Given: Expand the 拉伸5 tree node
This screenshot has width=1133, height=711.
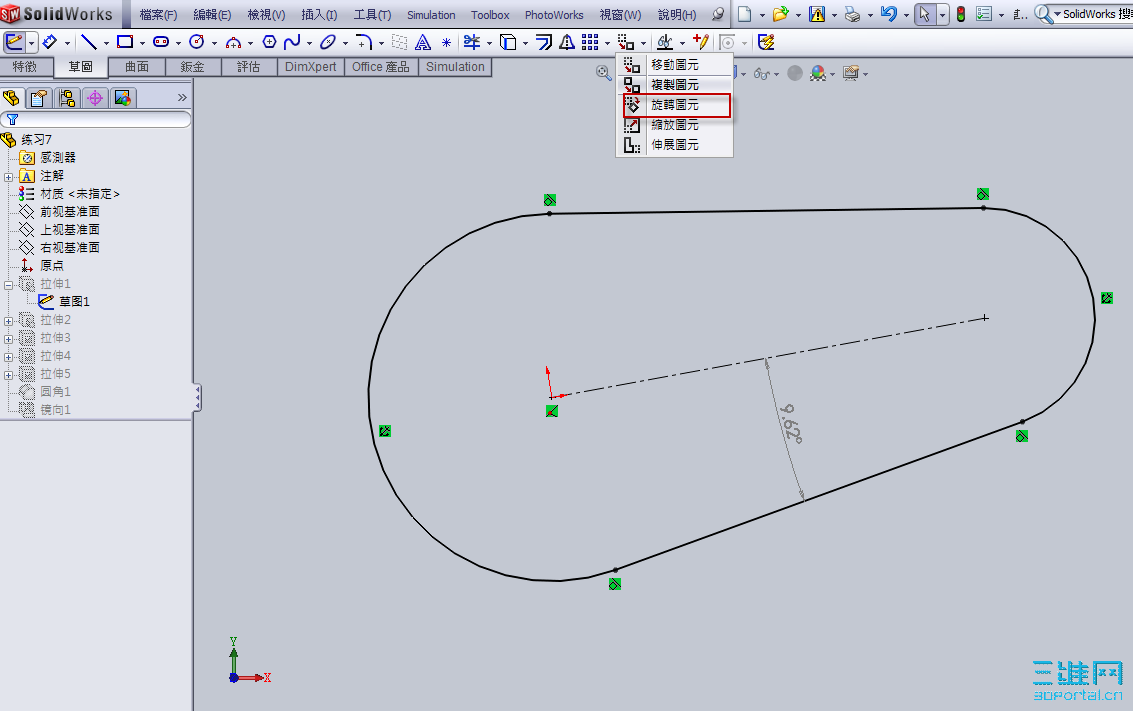Looking at the screenshot, I should tap(8, 375).
